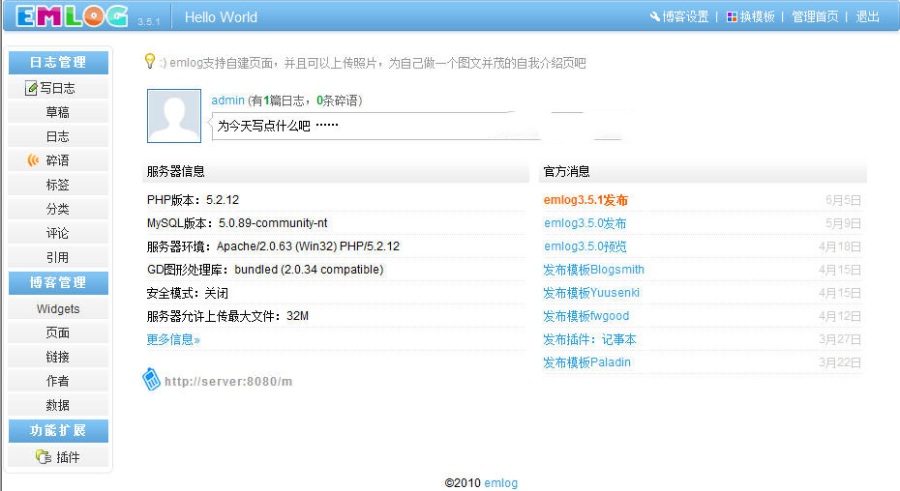Open 插件 in the sidebar
Viewport: 900px width, 491px height.
point(68,457)
